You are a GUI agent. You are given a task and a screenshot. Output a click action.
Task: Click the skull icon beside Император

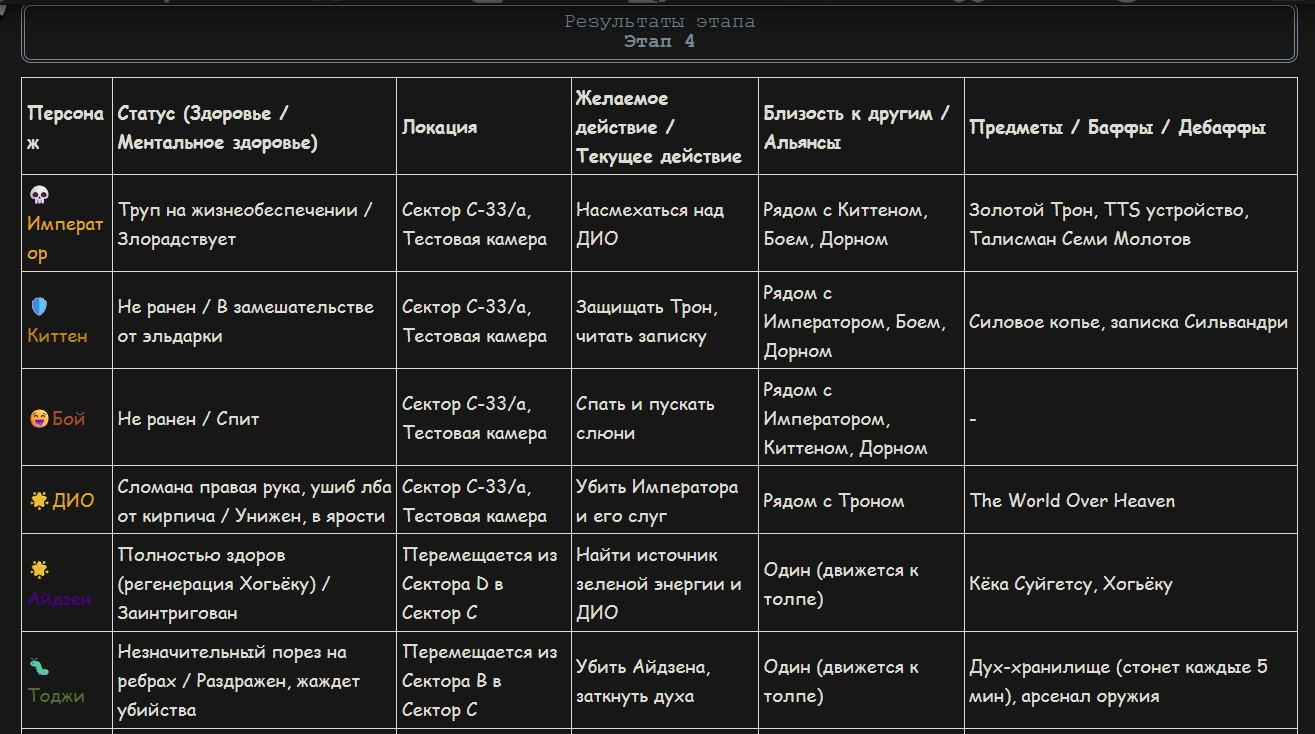[x=39, y=195]
